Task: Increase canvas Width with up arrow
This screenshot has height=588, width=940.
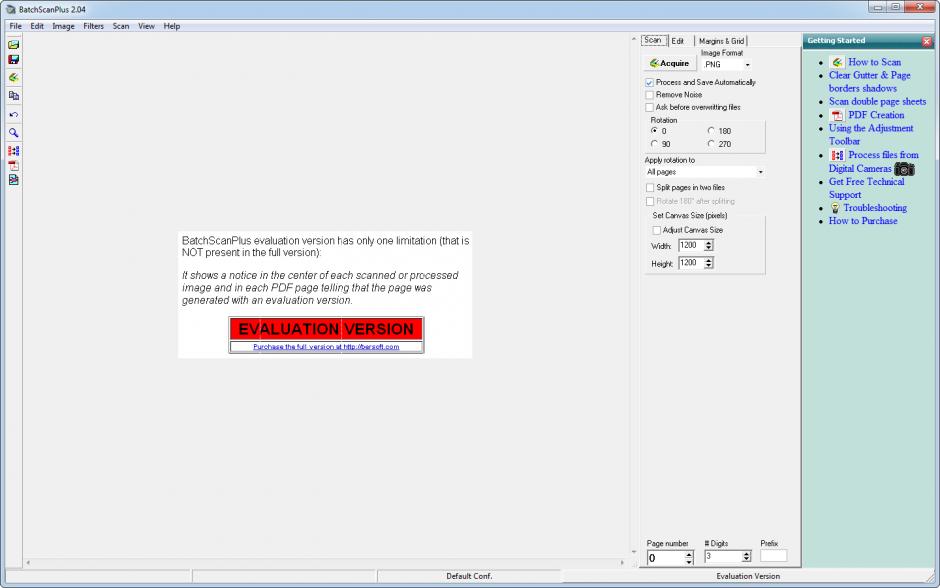Action: coord(709,243)
